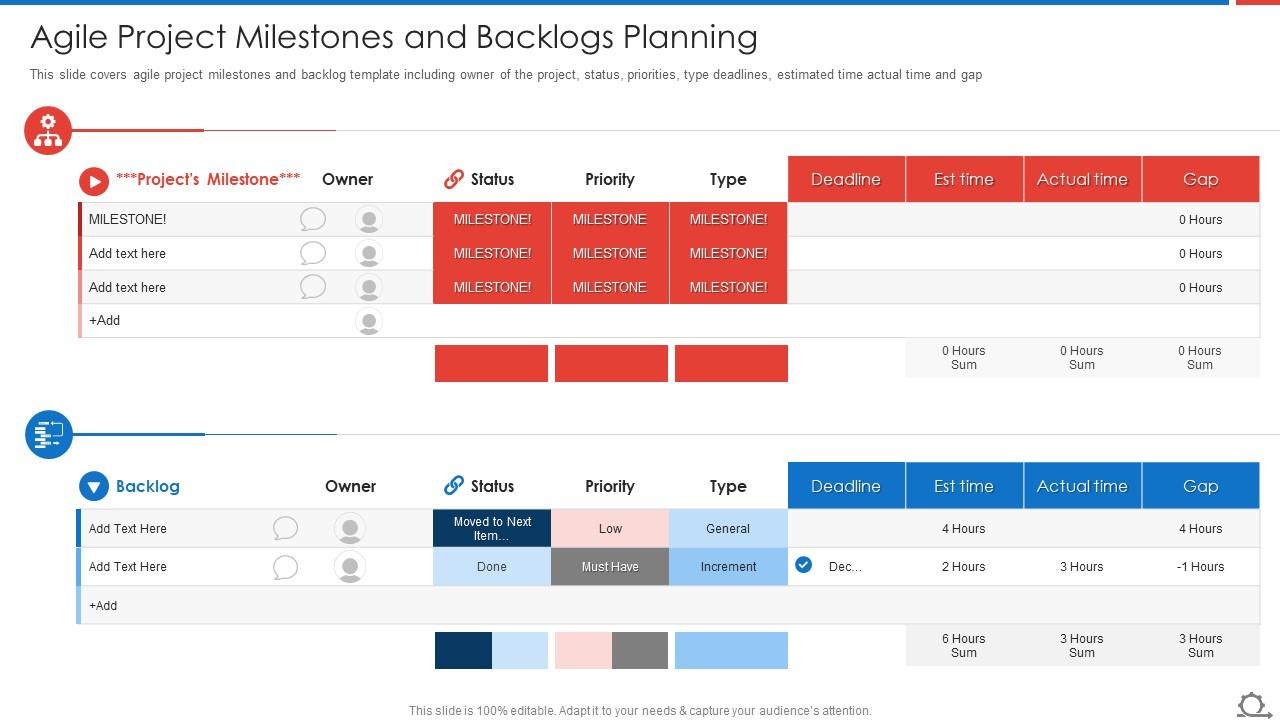Select the dark navy status color swatch below Backlog
The height and width of the screenshot is (720, 1280).
[x=462, y=650]
